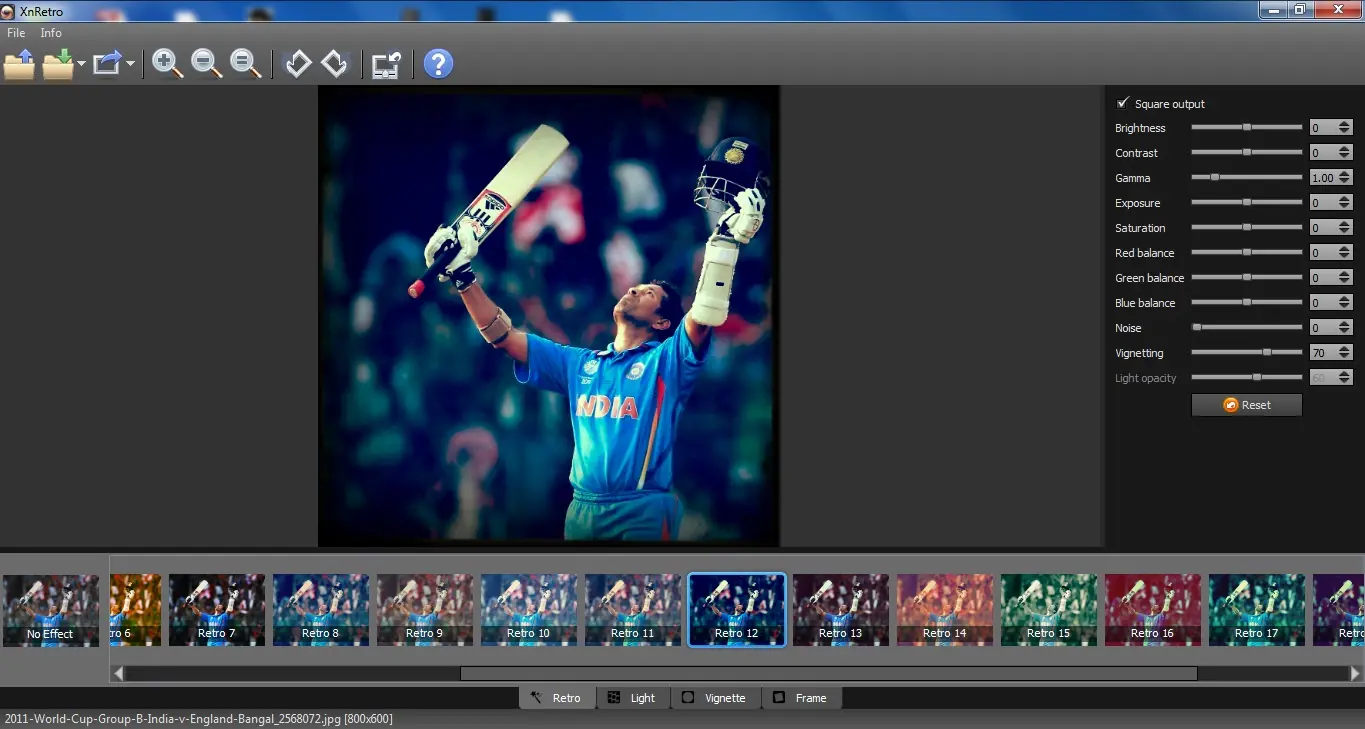Screen dimensions: 1365x729
Task: Expand the dropdown arrow beside save icon
Action: pos(82,65)
